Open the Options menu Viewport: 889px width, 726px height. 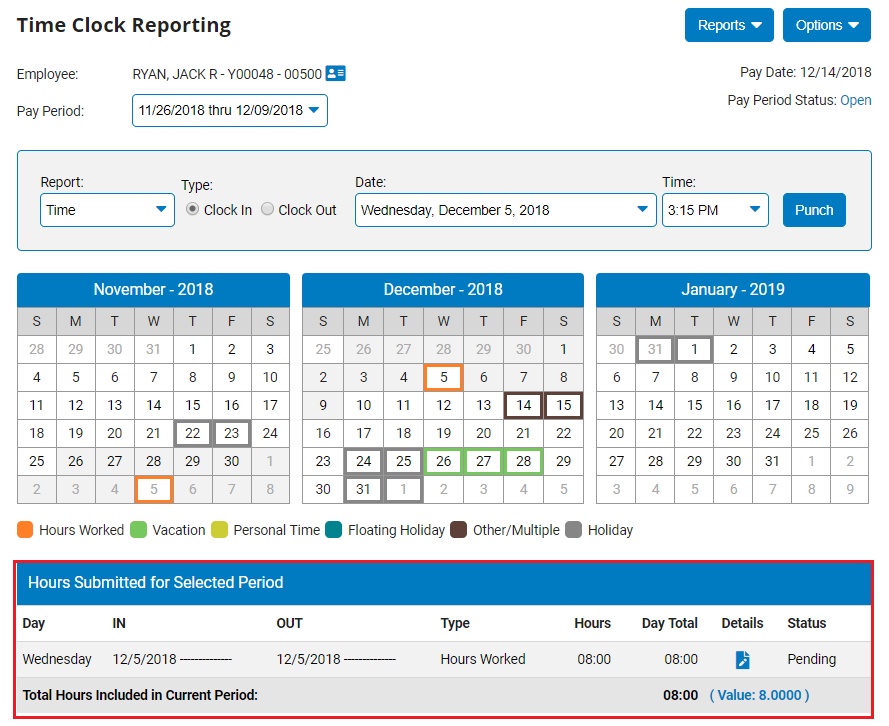[826, 26]
